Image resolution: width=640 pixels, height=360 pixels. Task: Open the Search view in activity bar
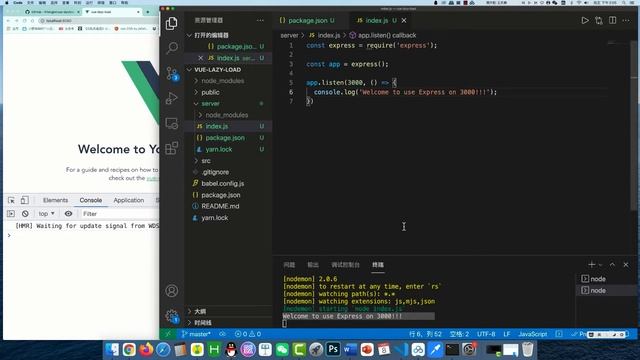coord(172,48)
